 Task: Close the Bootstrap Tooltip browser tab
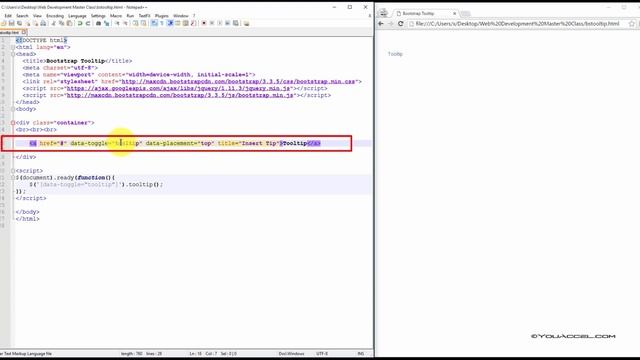pos(454,13)
